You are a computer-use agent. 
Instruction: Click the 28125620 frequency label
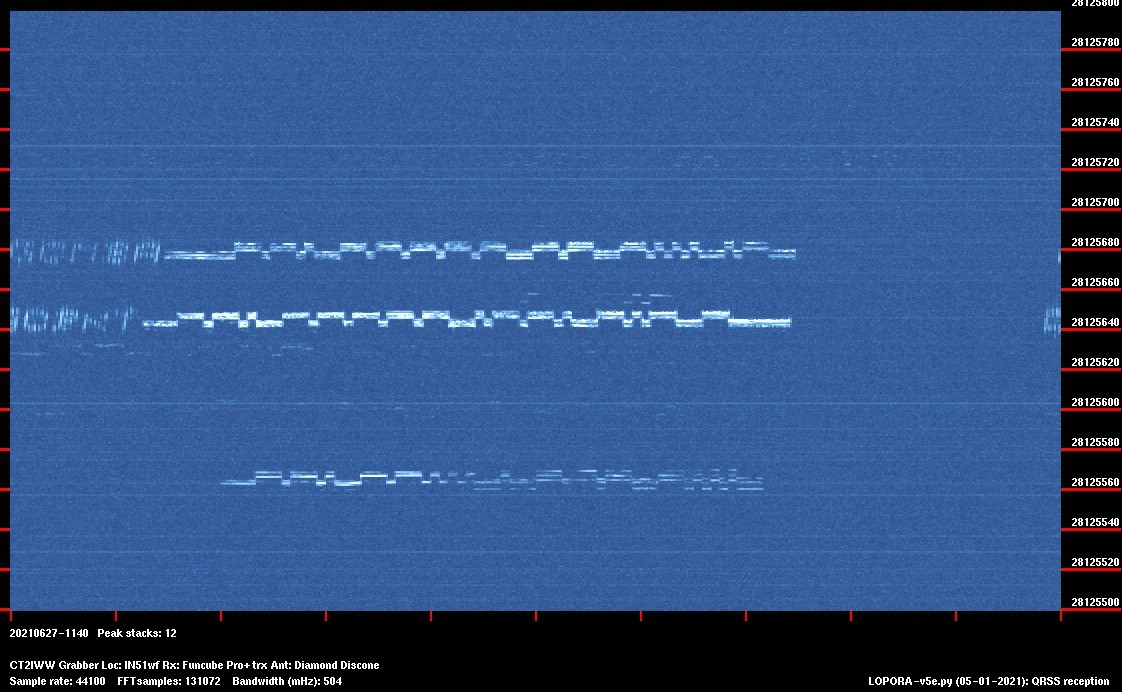tap(1095, 364)
